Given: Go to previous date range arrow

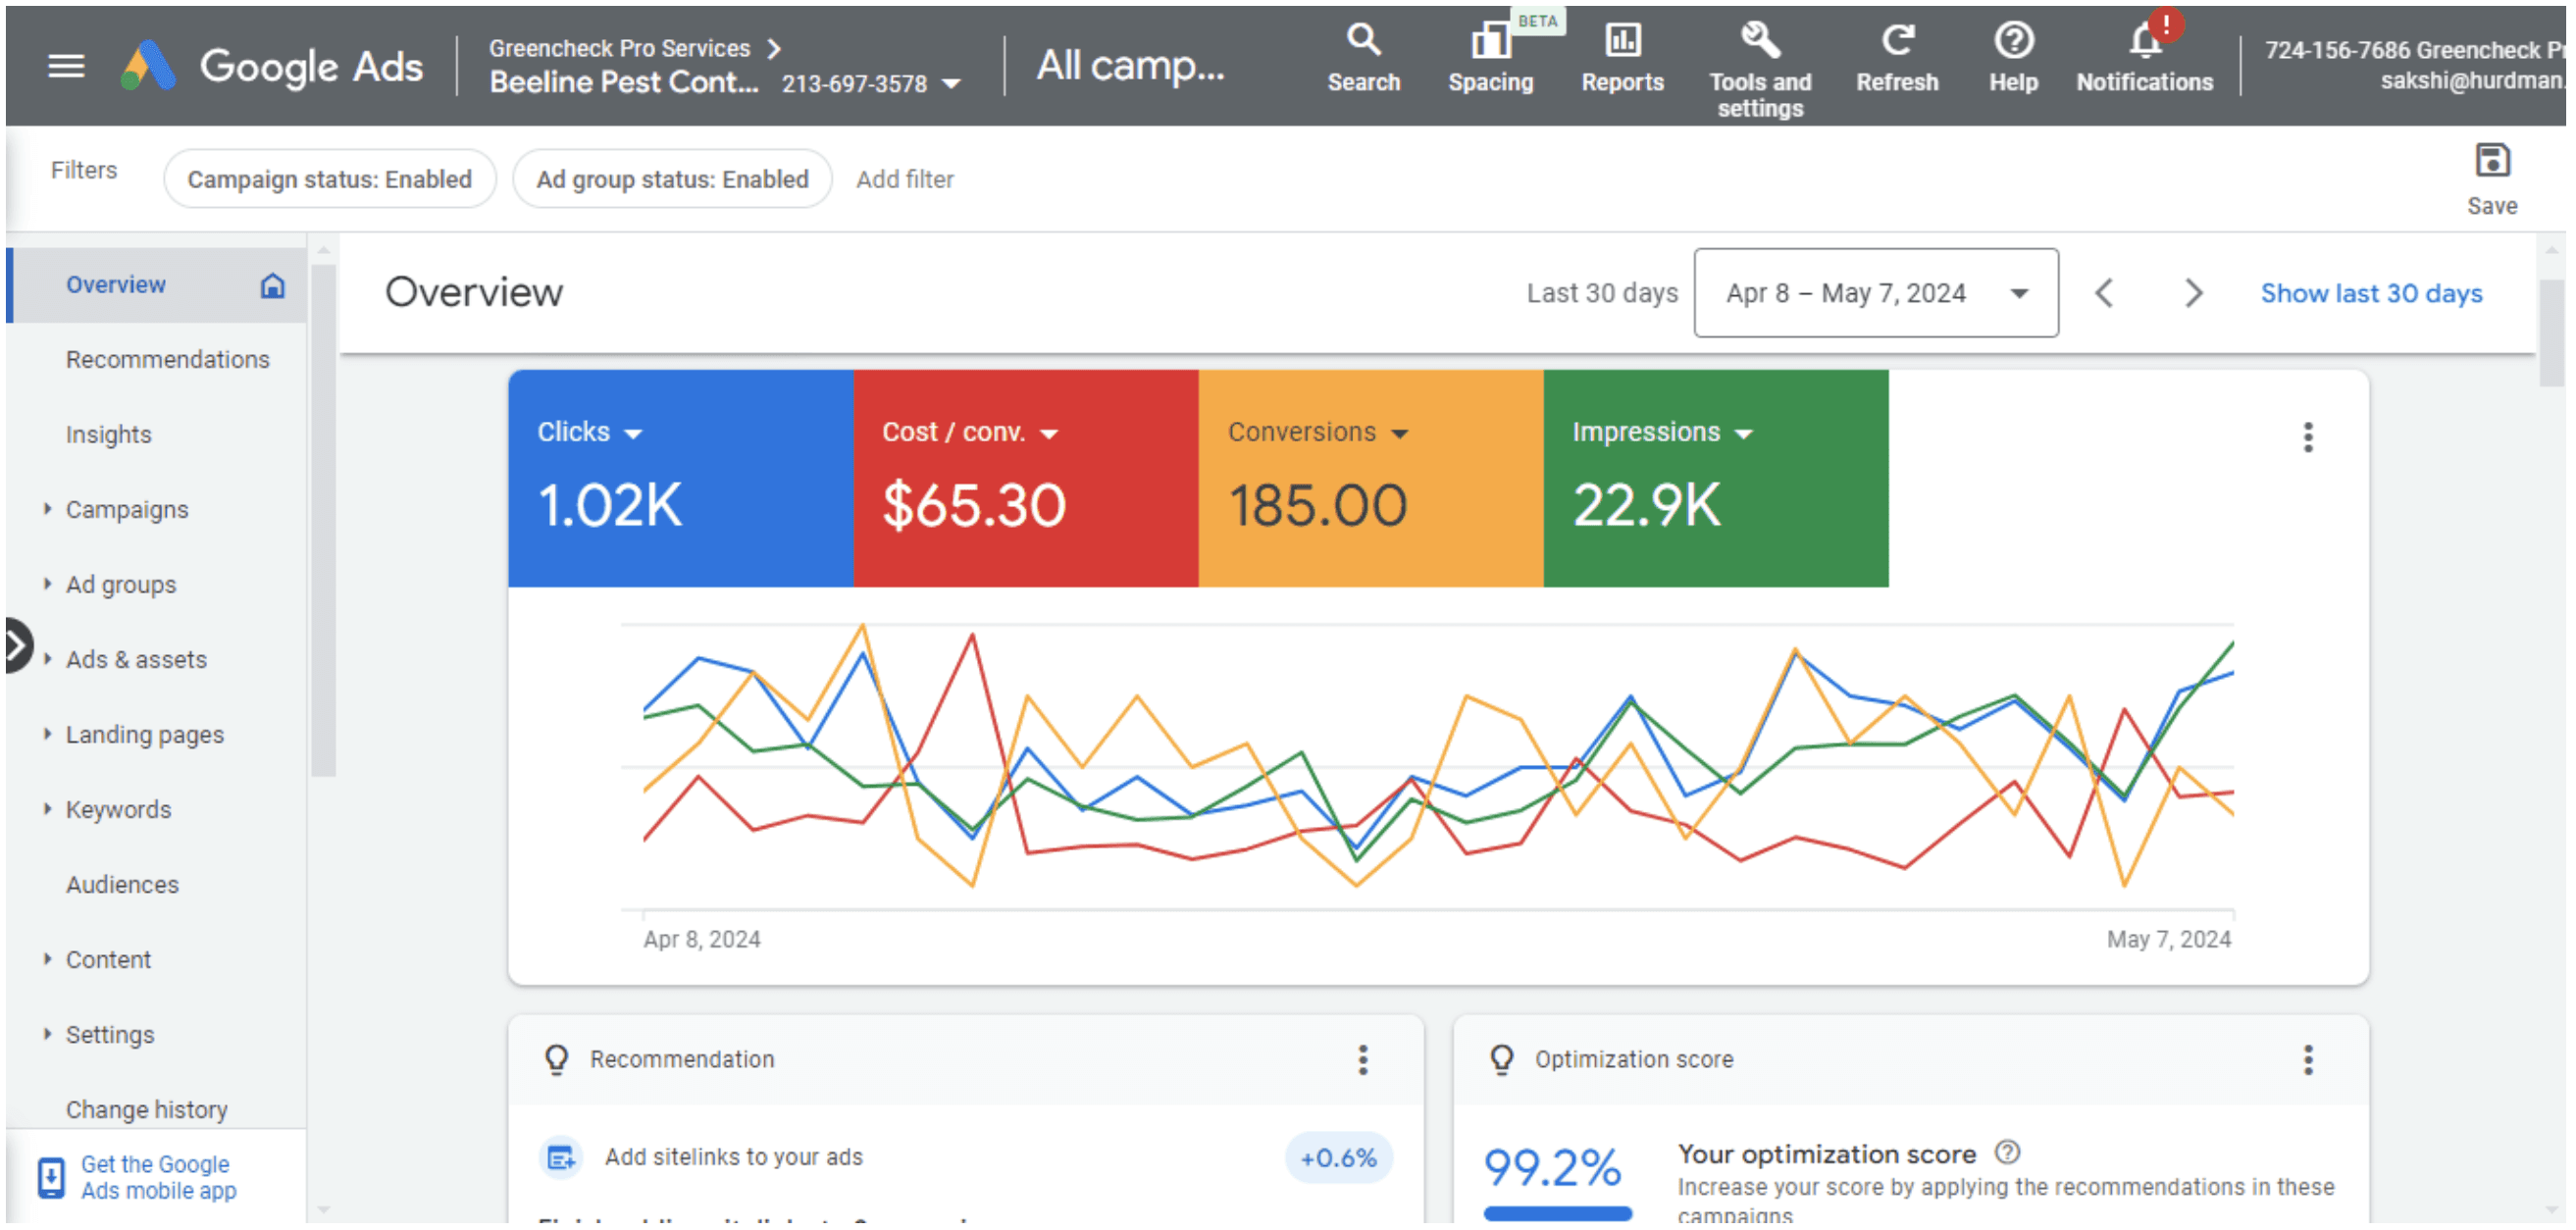Looking at the screenshot, I should pyautogui.click(x=2104, y=293).
